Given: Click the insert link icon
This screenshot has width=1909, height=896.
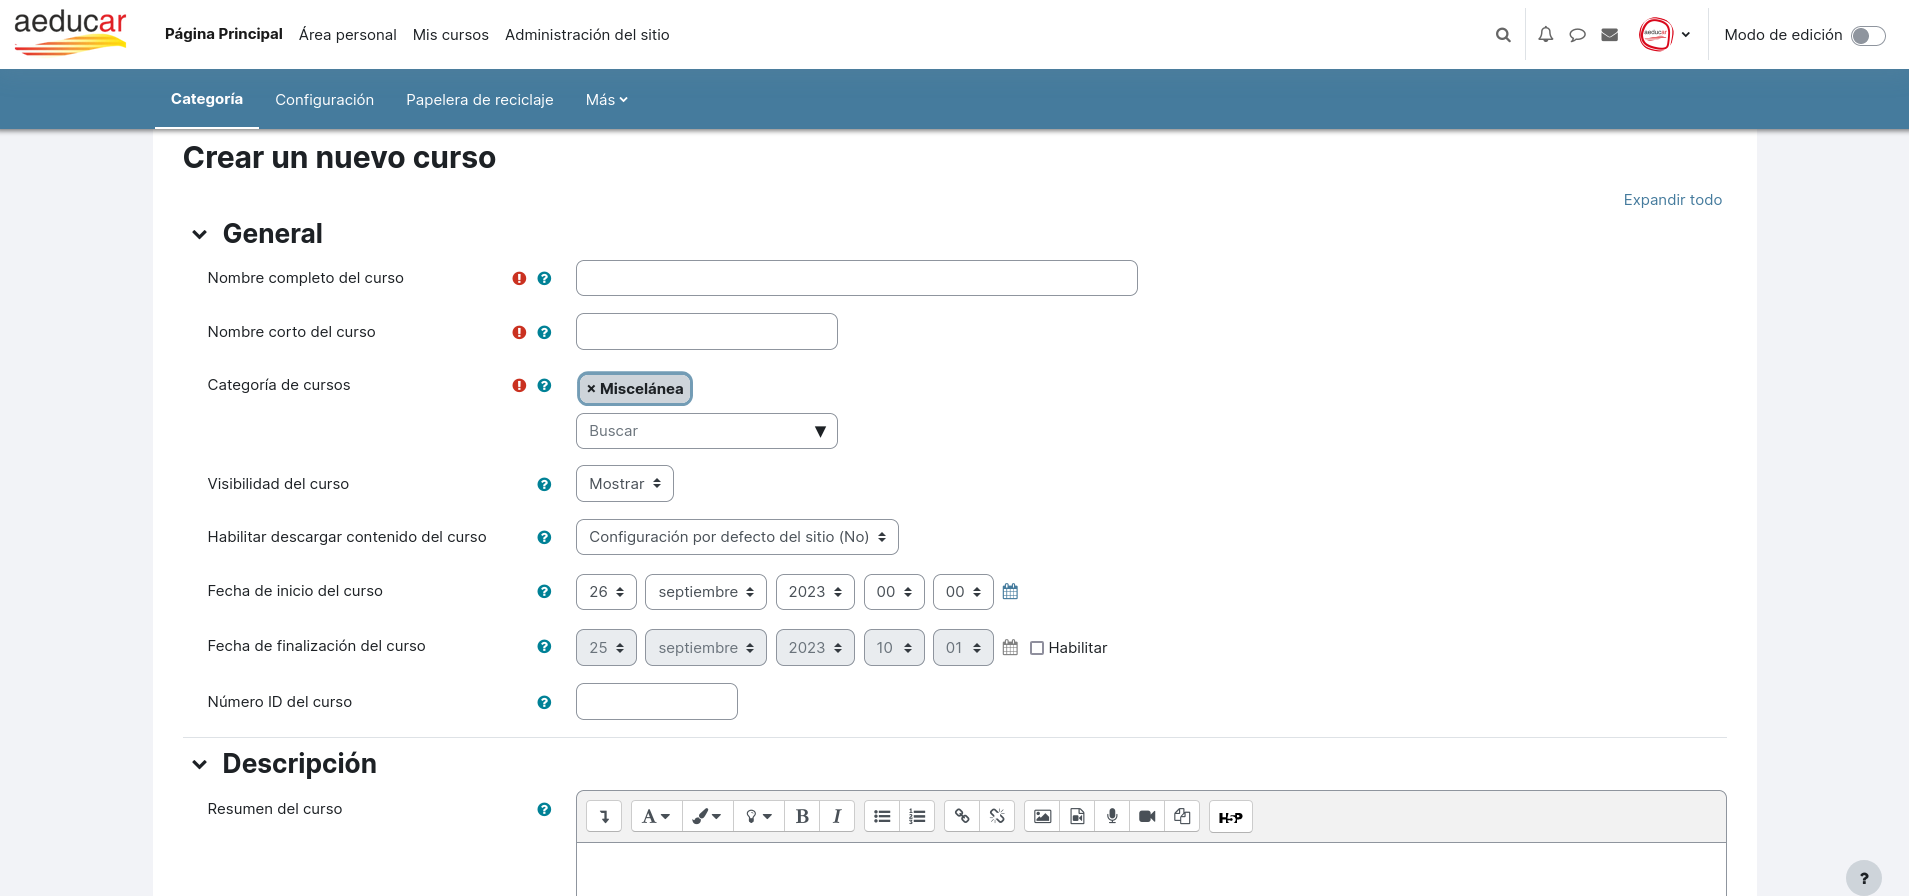Looking at the screenshot, I should click(962, 817).
